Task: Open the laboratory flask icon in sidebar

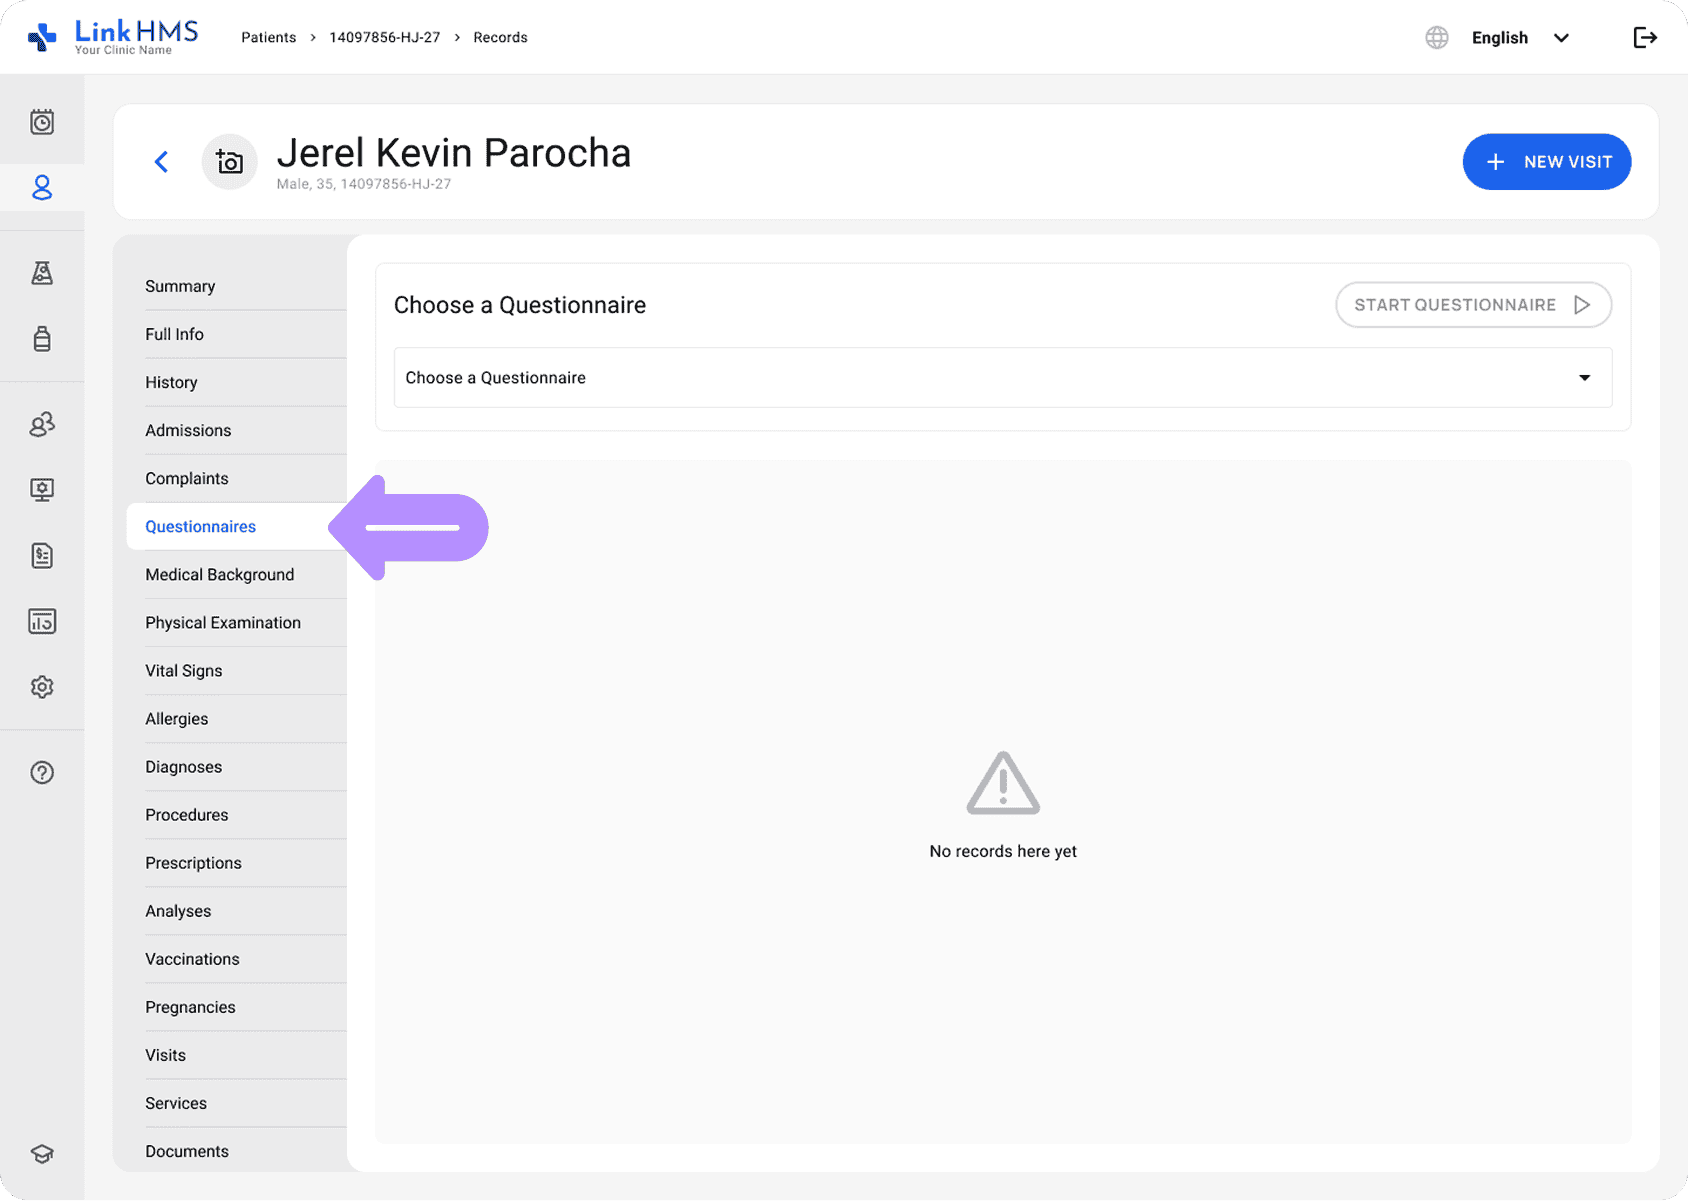Action: click(42, 273)
